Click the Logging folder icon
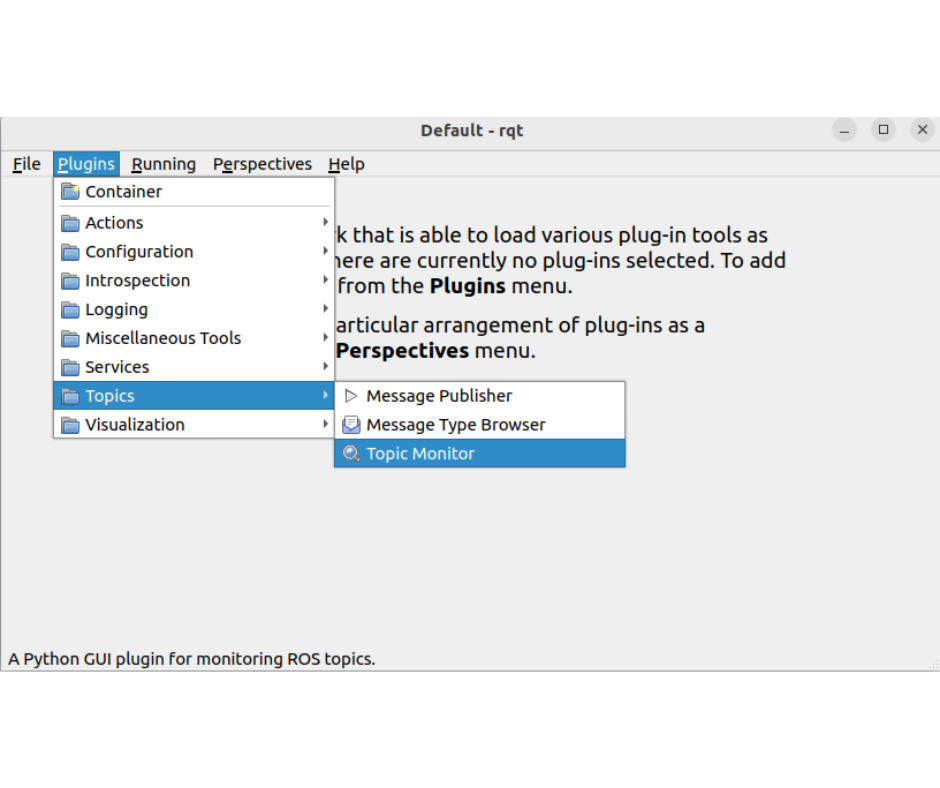Viewport: 940px width, 788px height. 70,310
